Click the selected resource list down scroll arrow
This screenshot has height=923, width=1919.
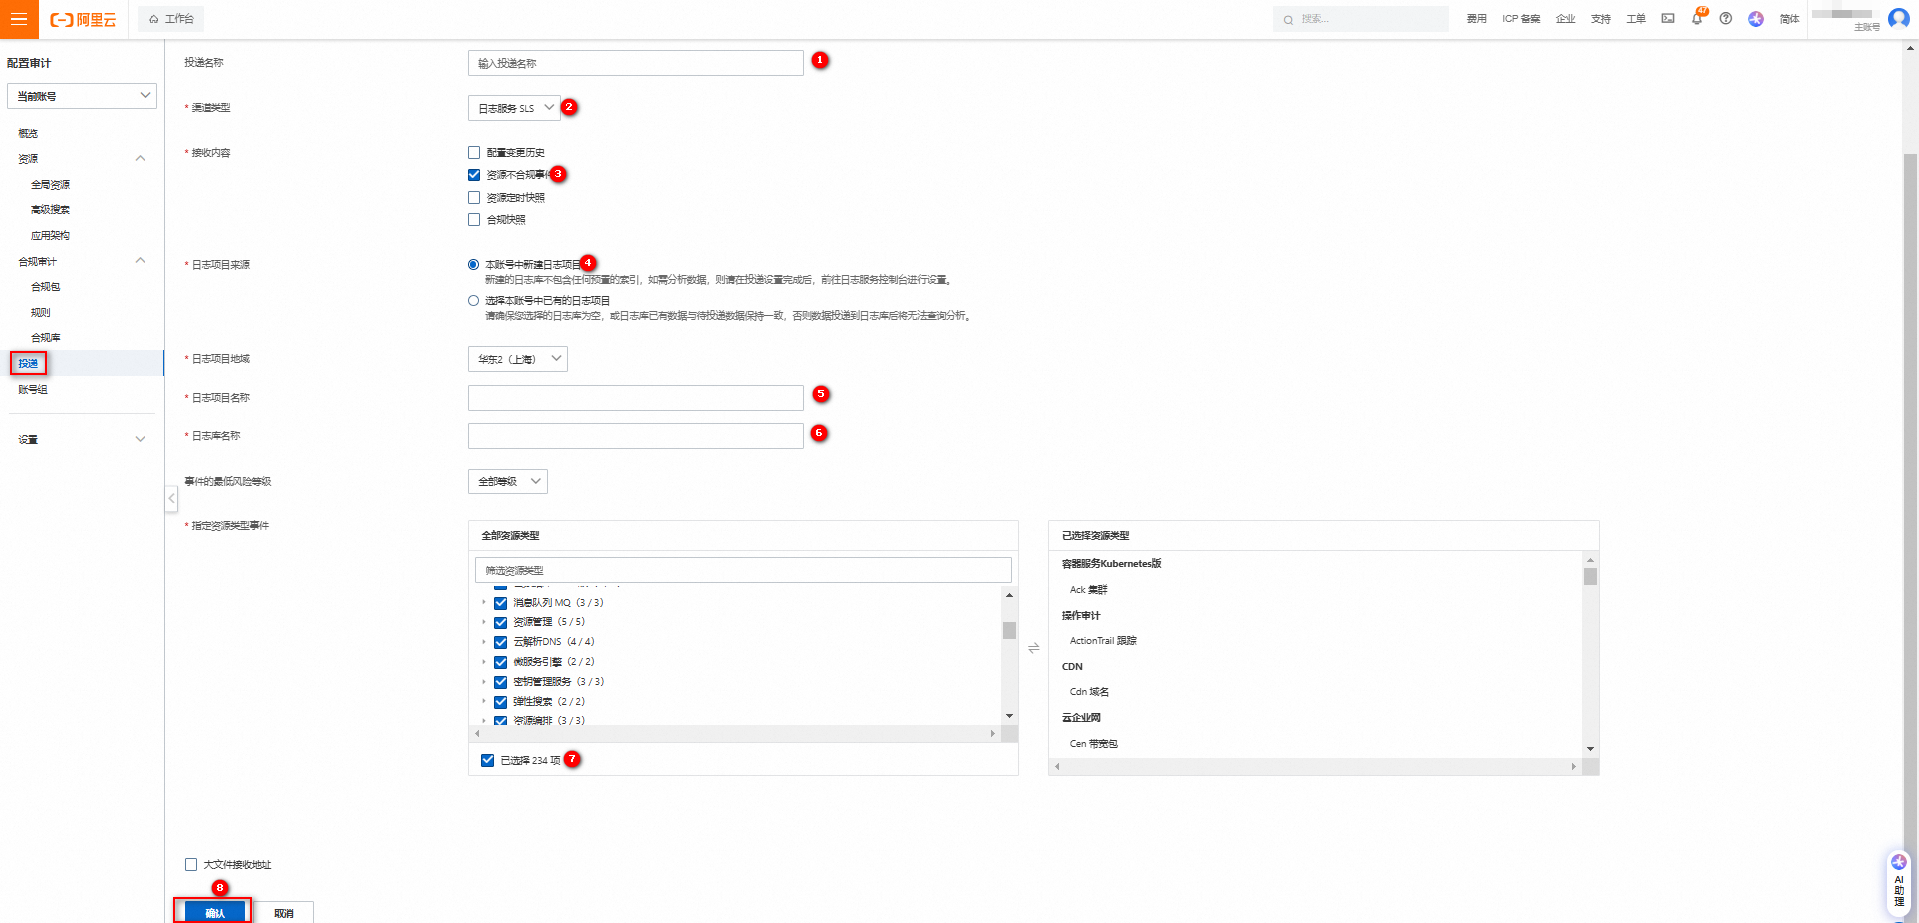click(x=1590, y=749)
